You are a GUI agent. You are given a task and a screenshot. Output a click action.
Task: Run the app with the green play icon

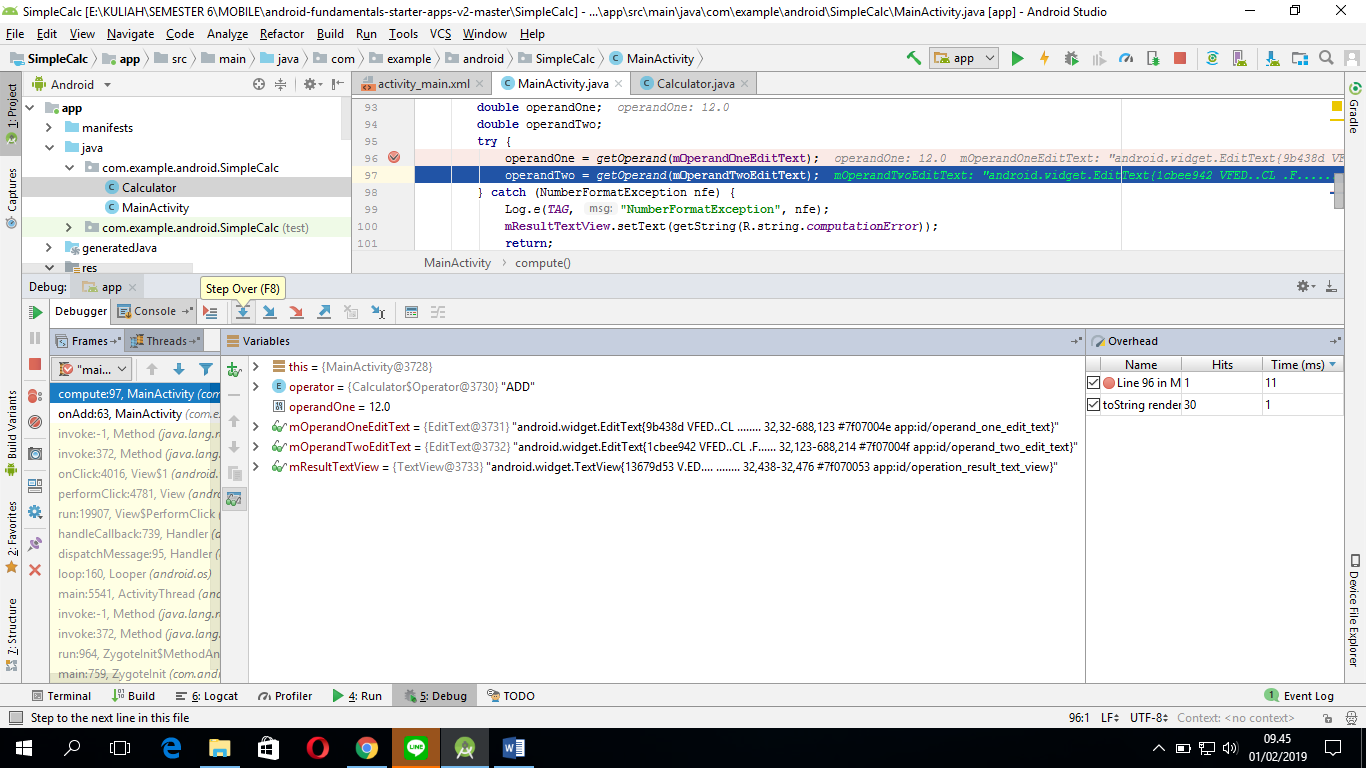point(1017,58)
